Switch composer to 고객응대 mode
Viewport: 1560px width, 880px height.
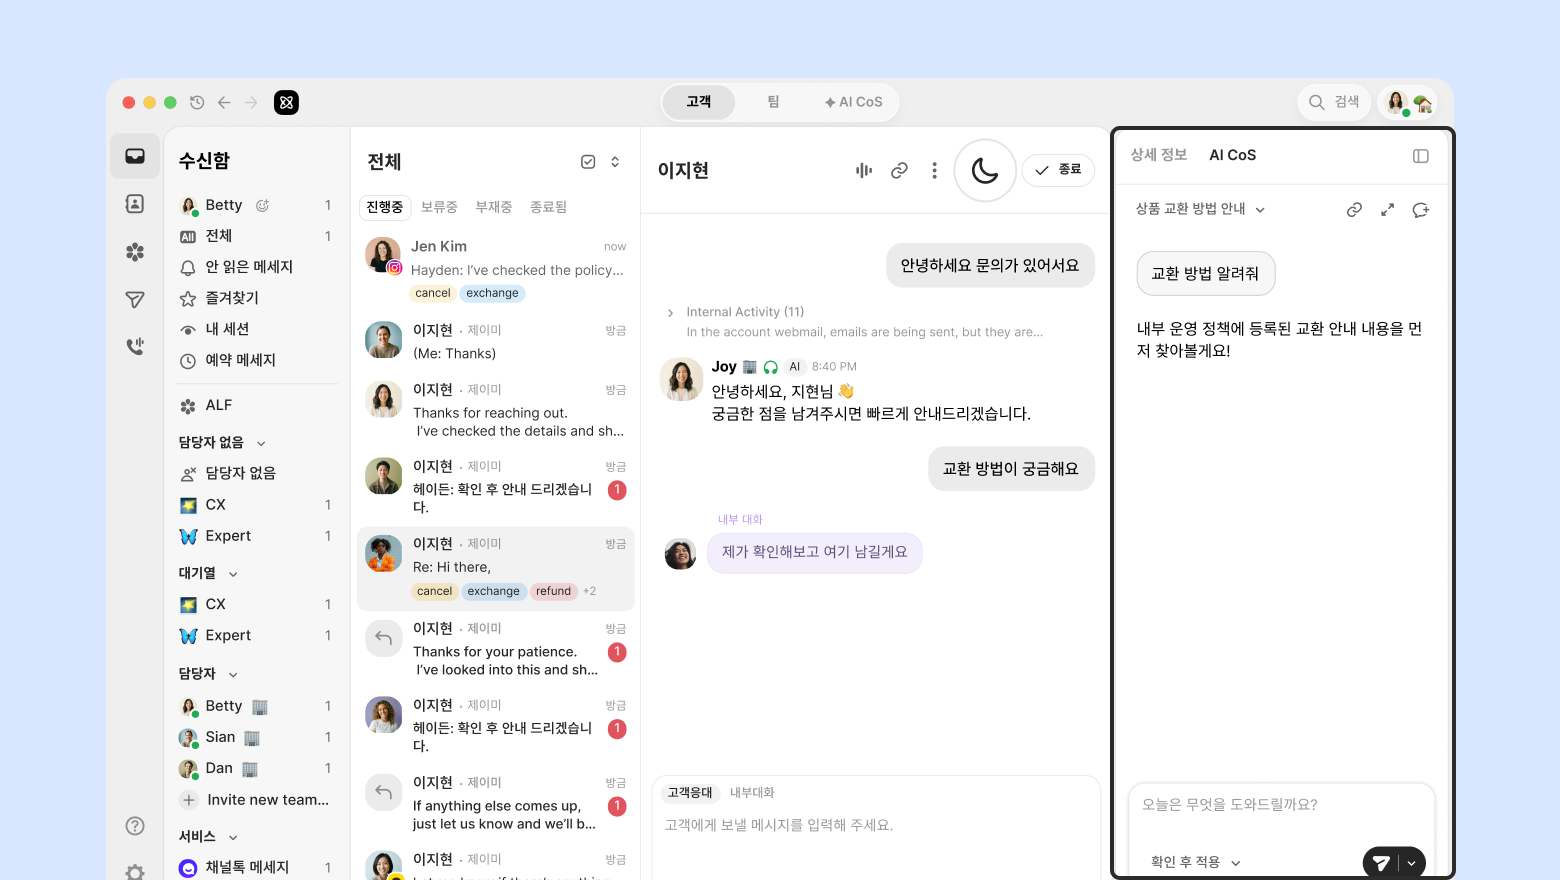pos(690,793)
